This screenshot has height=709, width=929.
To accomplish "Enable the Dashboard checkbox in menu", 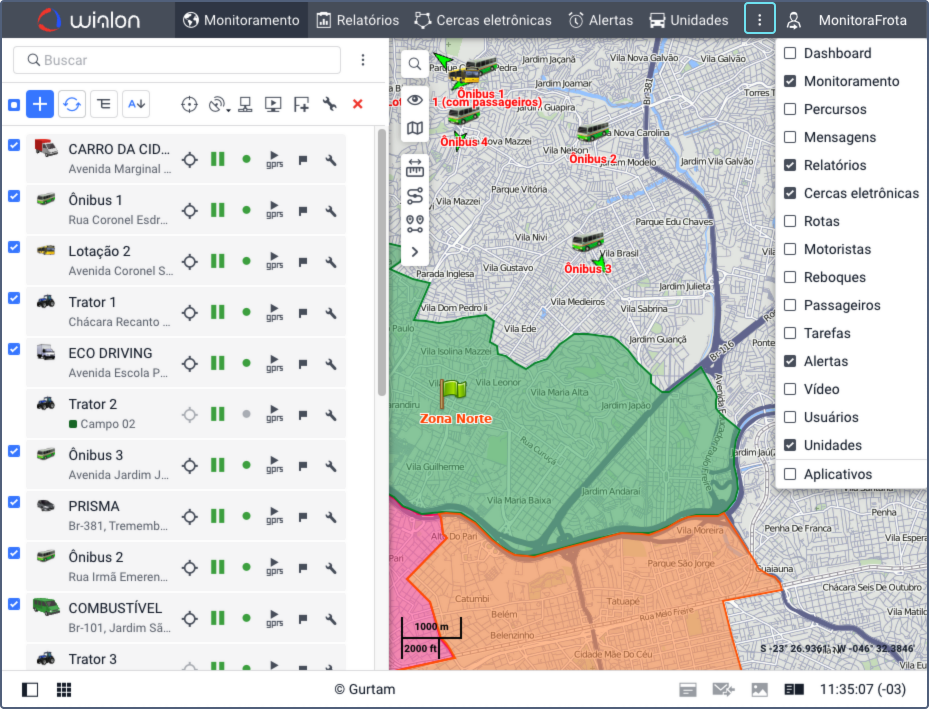I will coord(790,53).
